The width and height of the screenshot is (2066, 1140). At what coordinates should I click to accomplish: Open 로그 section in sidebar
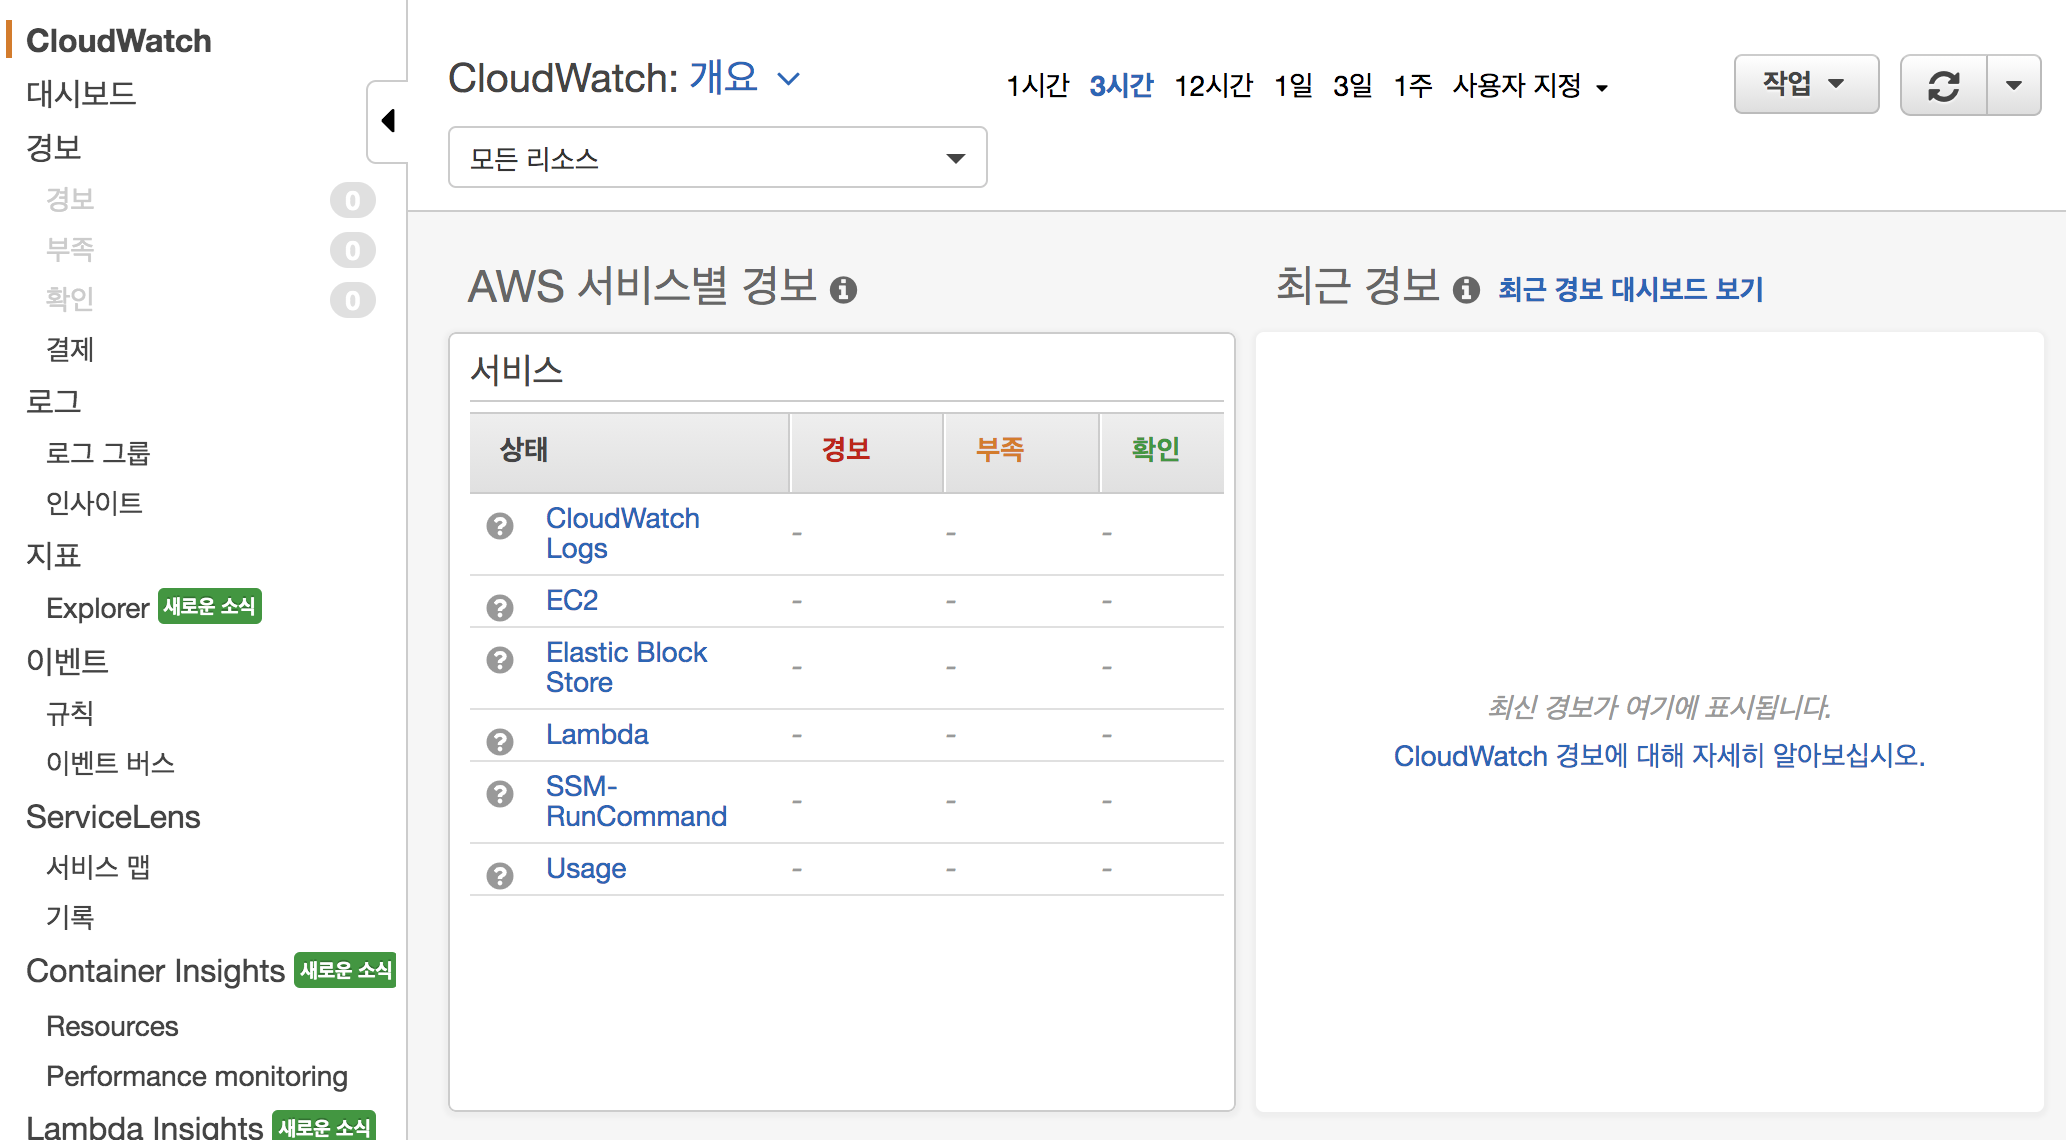(x=54, y=401)
